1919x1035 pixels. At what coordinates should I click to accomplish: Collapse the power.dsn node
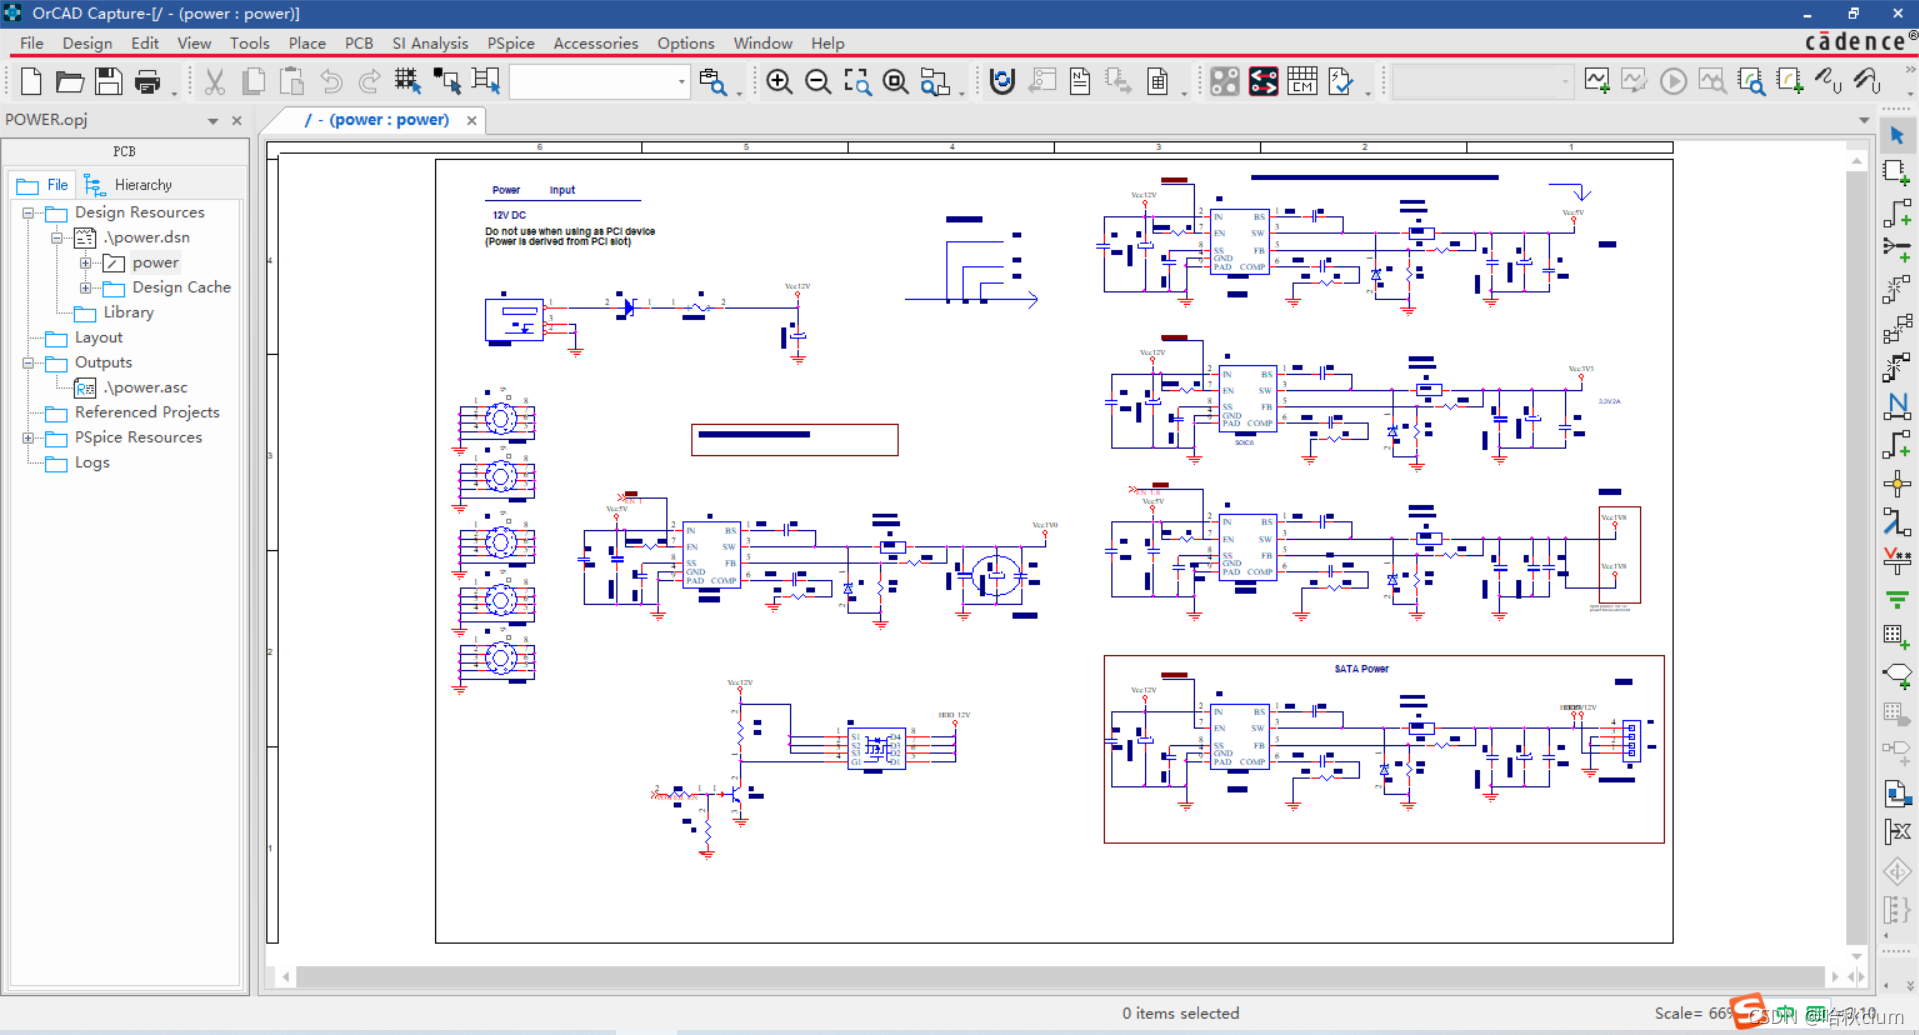[x=57, y=238]
